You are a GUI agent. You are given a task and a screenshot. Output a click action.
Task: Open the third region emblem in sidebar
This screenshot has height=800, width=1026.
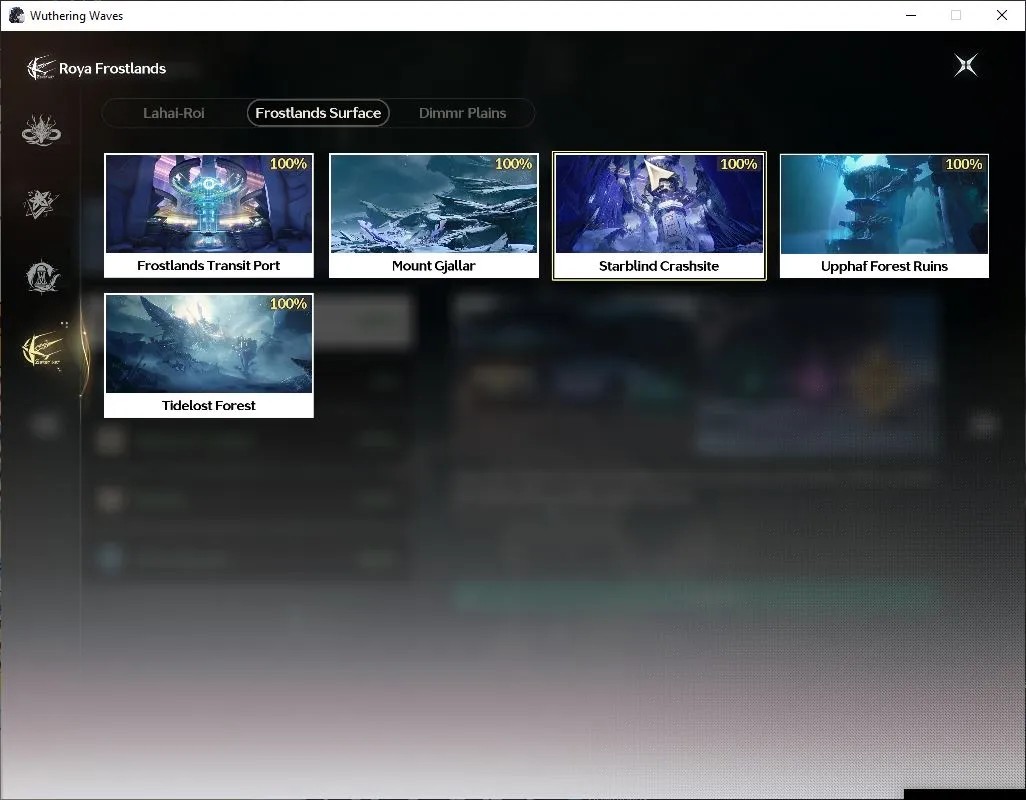pos(42,277)
